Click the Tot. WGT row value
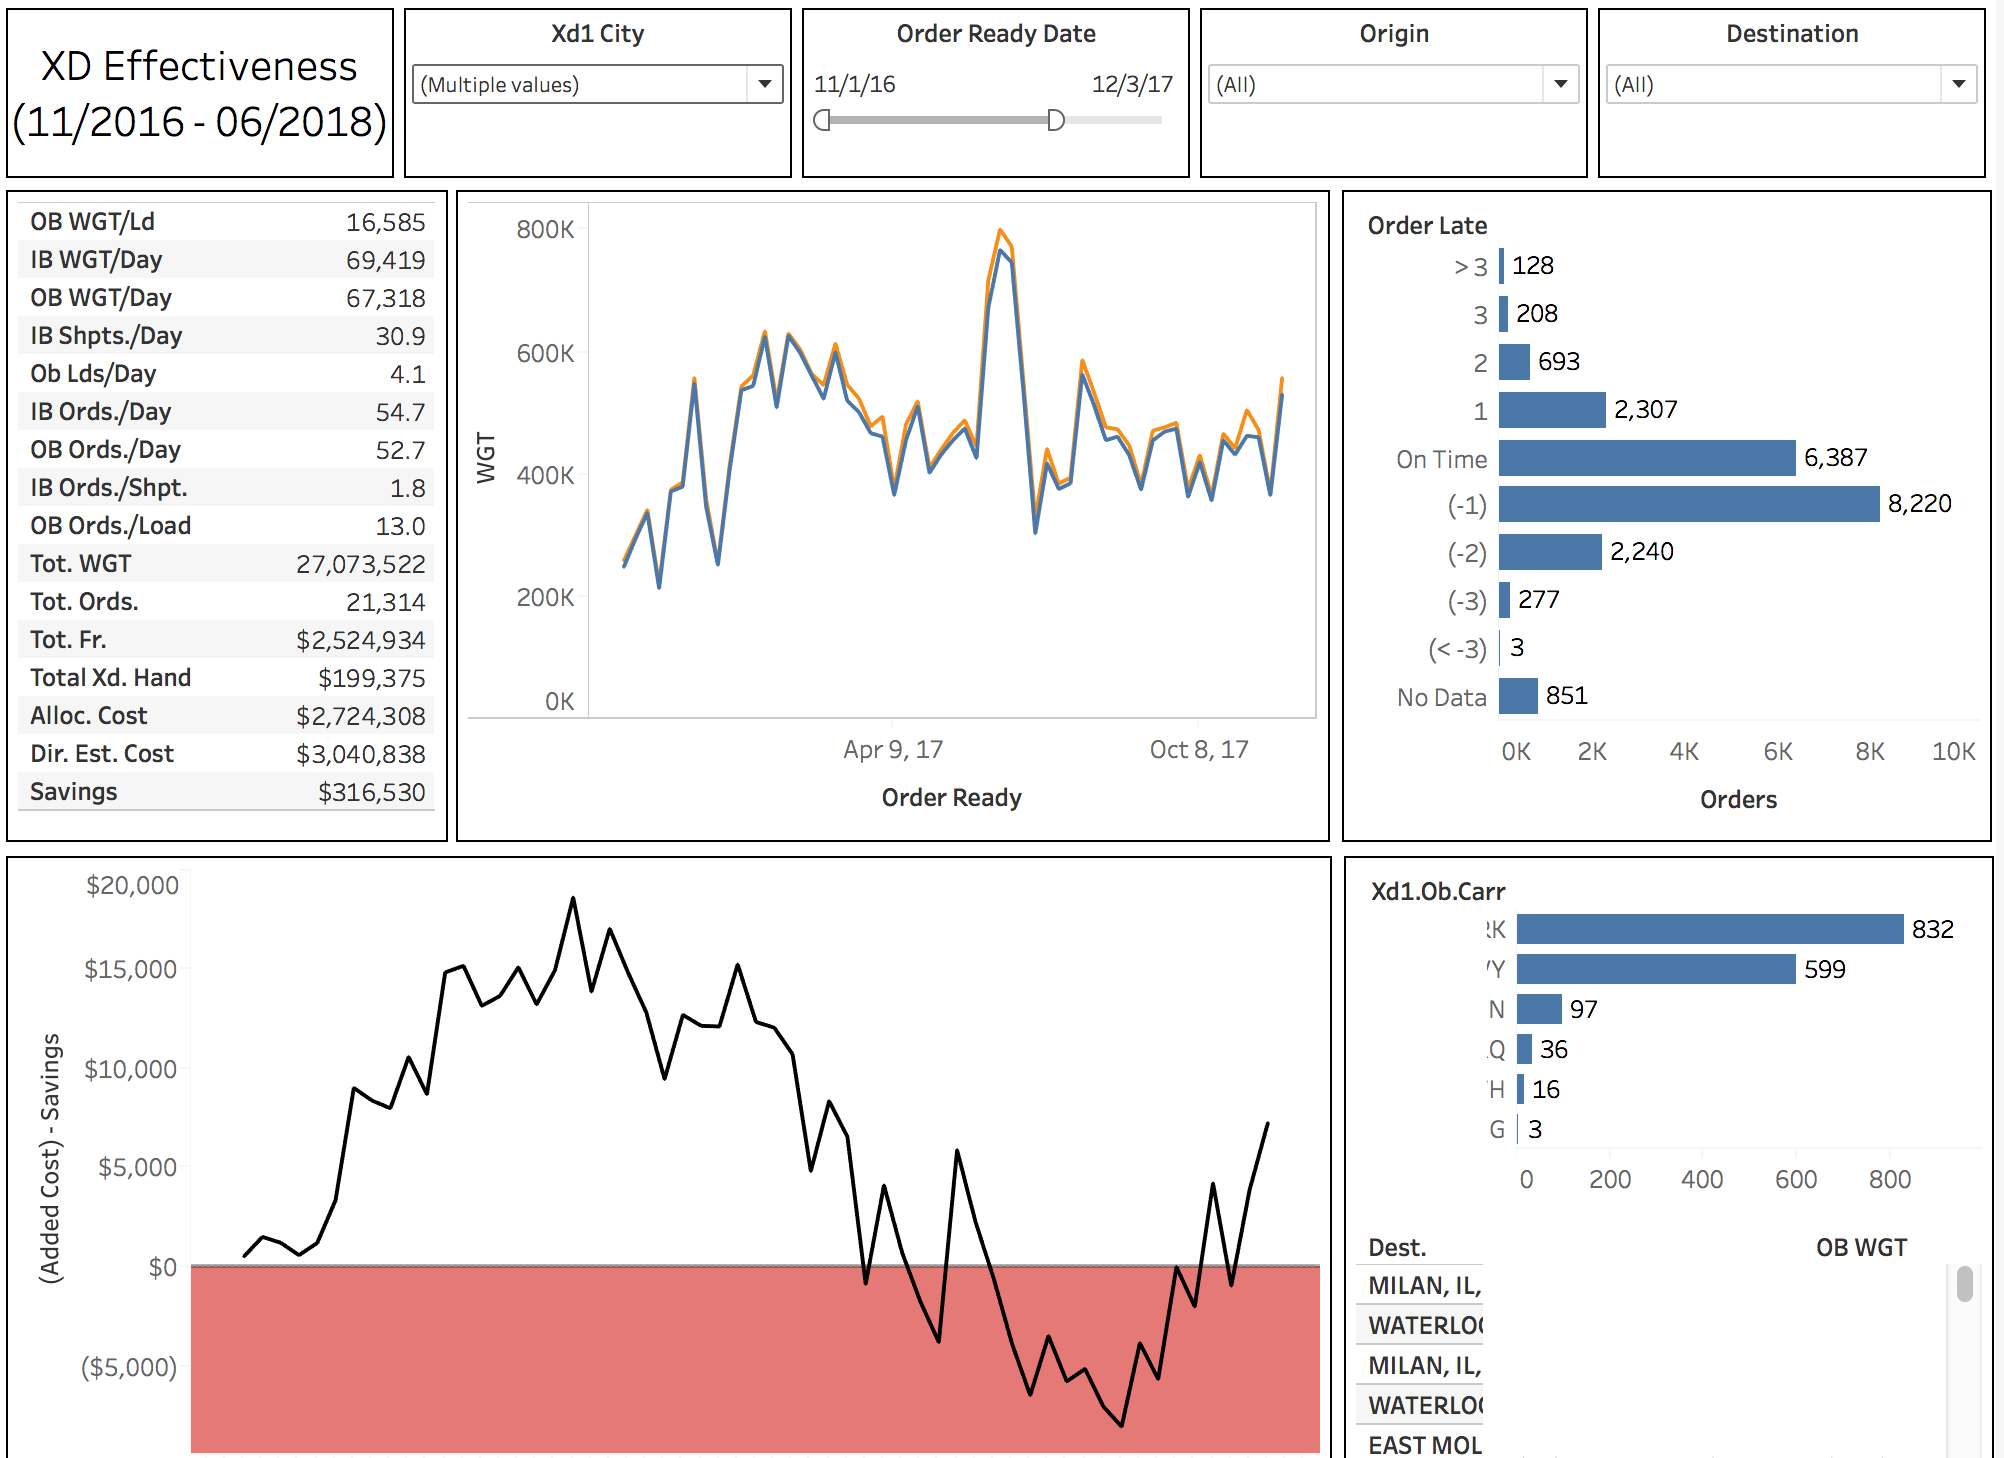The image size is (2004, 1458). point(360,564)
